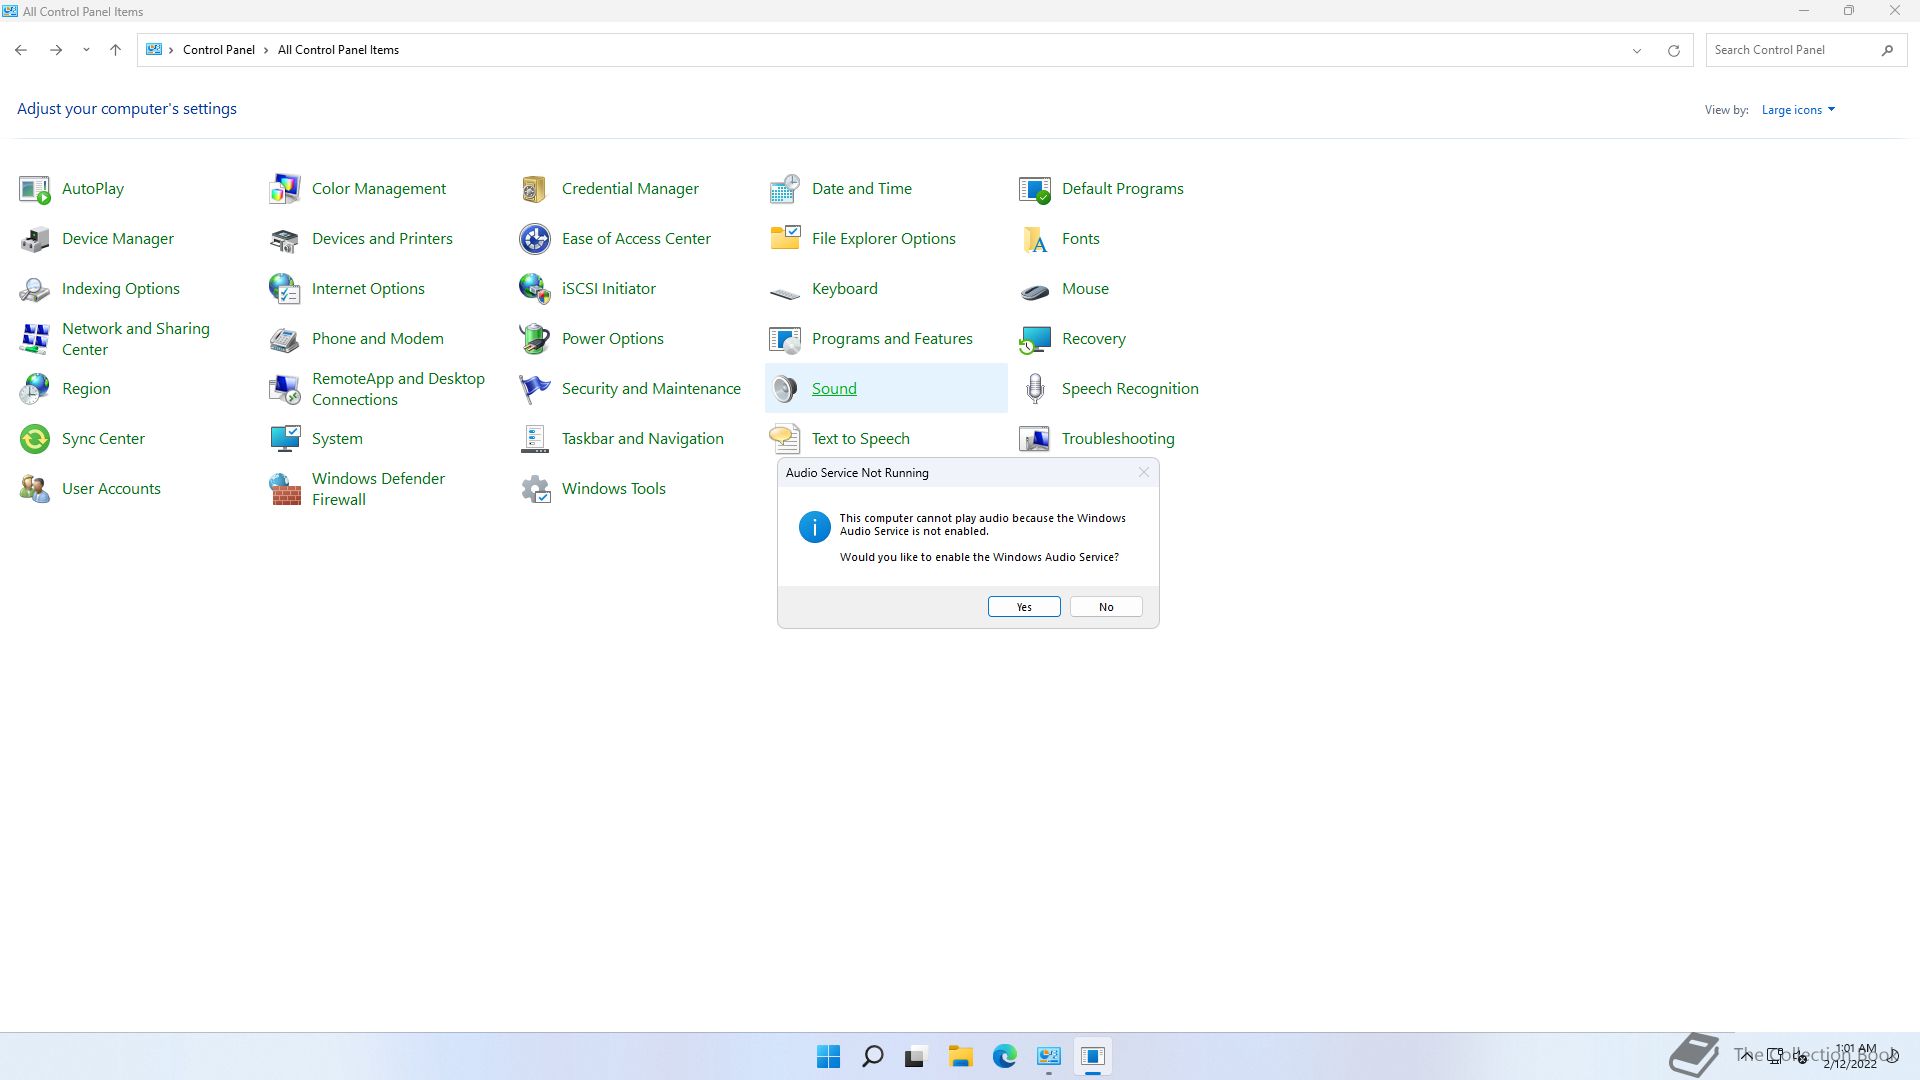The height and width of the screenshot is (1080, 1920).
Task: Click Control Panel in the breadcrumb
Action: (218, 50)
